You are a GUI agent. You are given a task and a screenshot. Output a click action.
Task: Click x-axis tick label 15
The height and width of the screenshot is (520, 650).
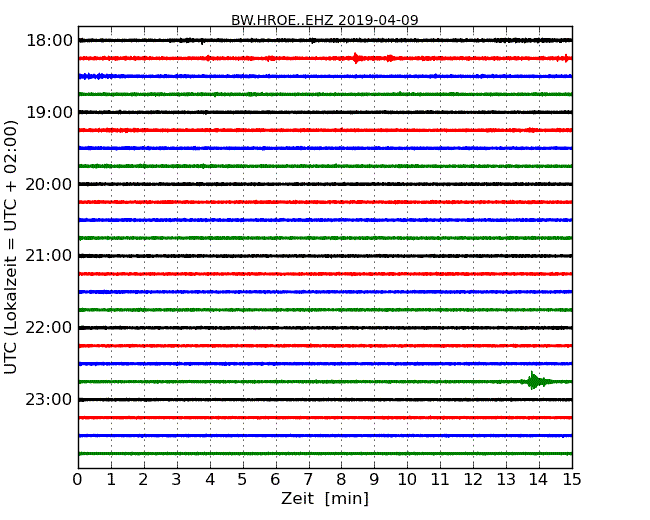[x=572, y=480]
